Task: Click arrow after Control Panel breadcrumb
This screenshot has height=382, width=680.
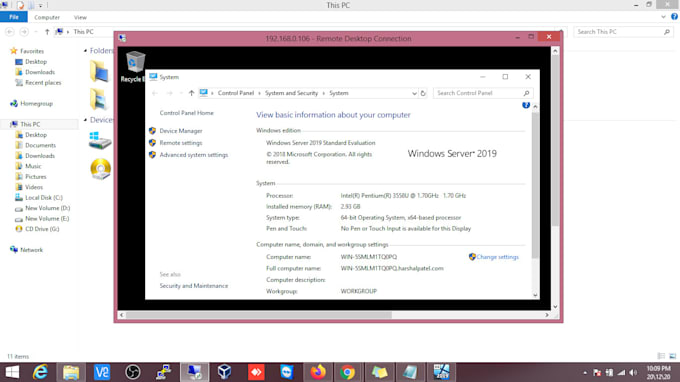Action: click(259, 93)
